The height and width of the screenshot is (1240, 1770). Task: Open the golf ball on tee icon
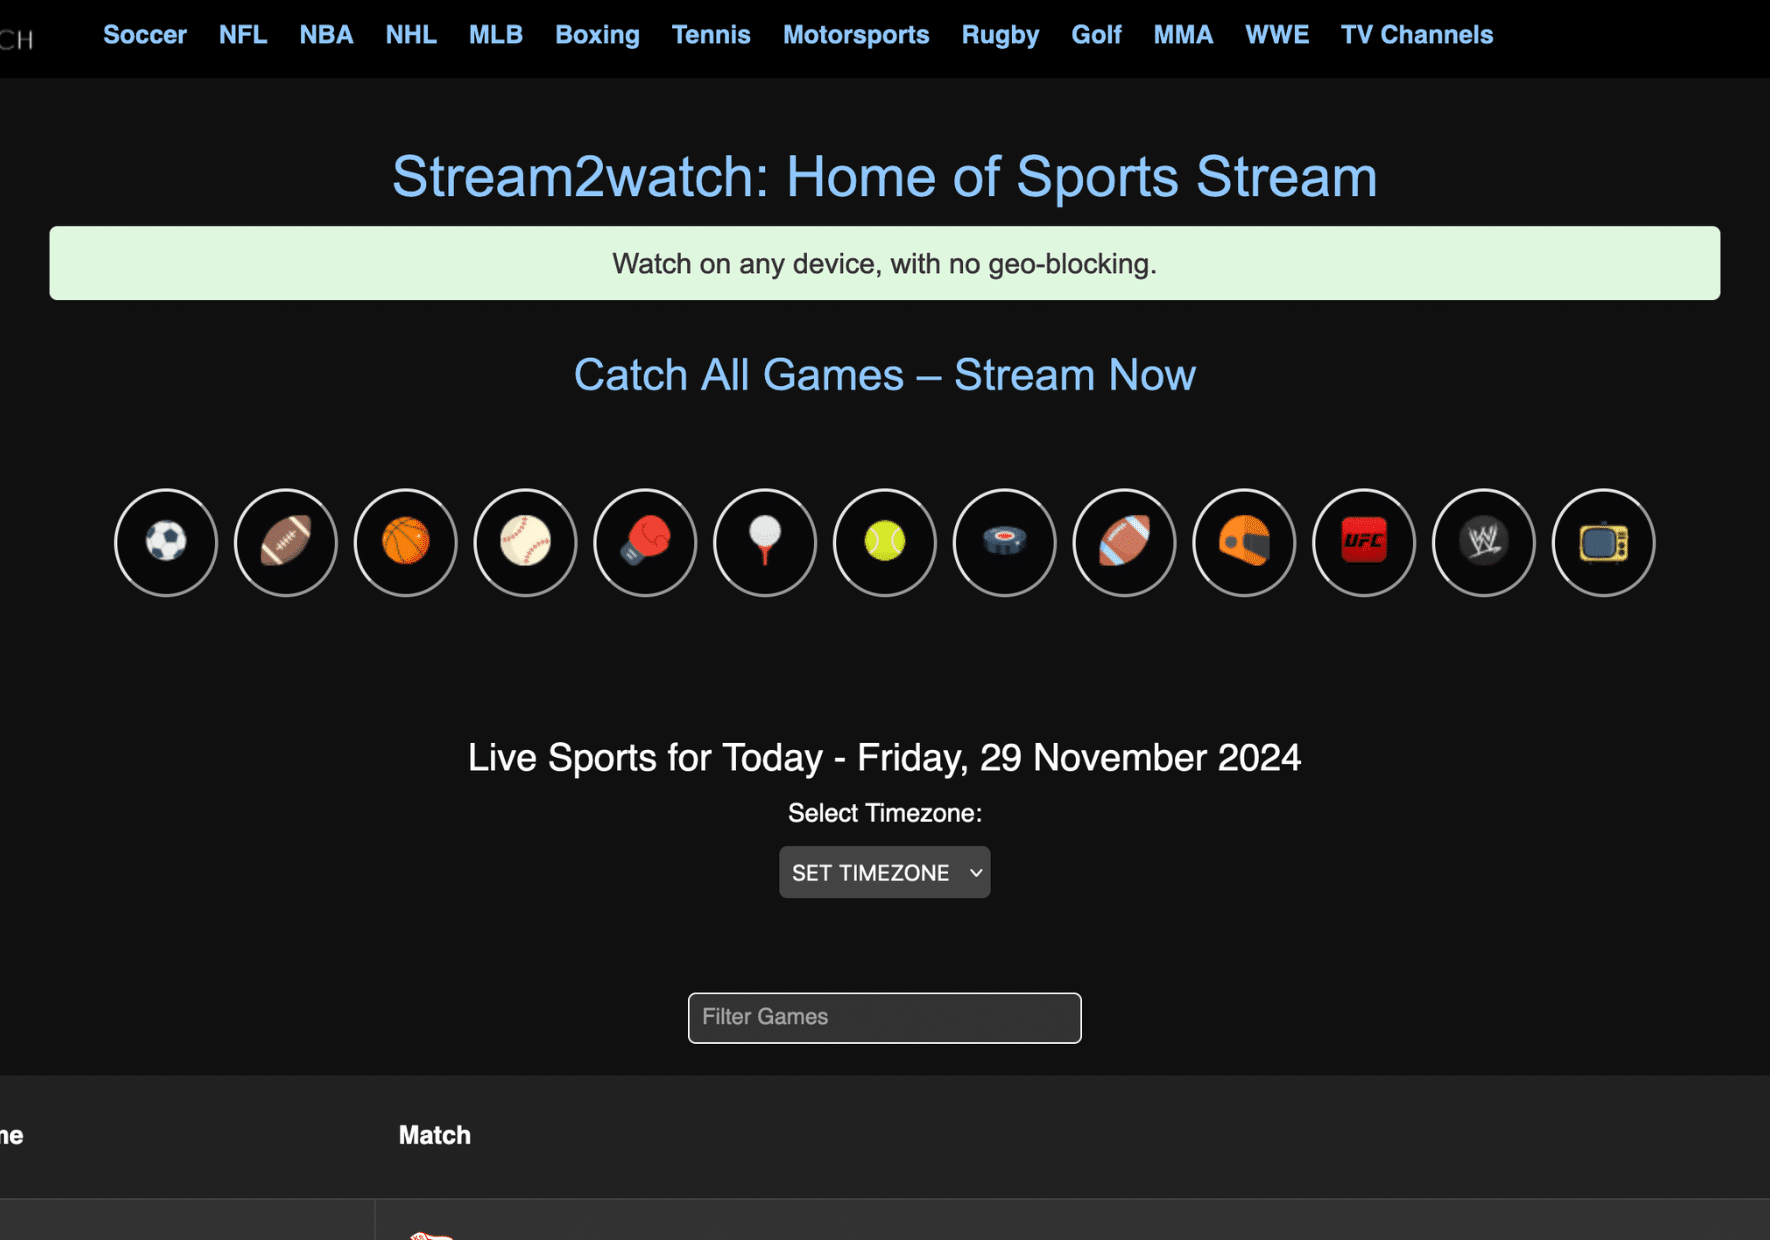point(765,542)
